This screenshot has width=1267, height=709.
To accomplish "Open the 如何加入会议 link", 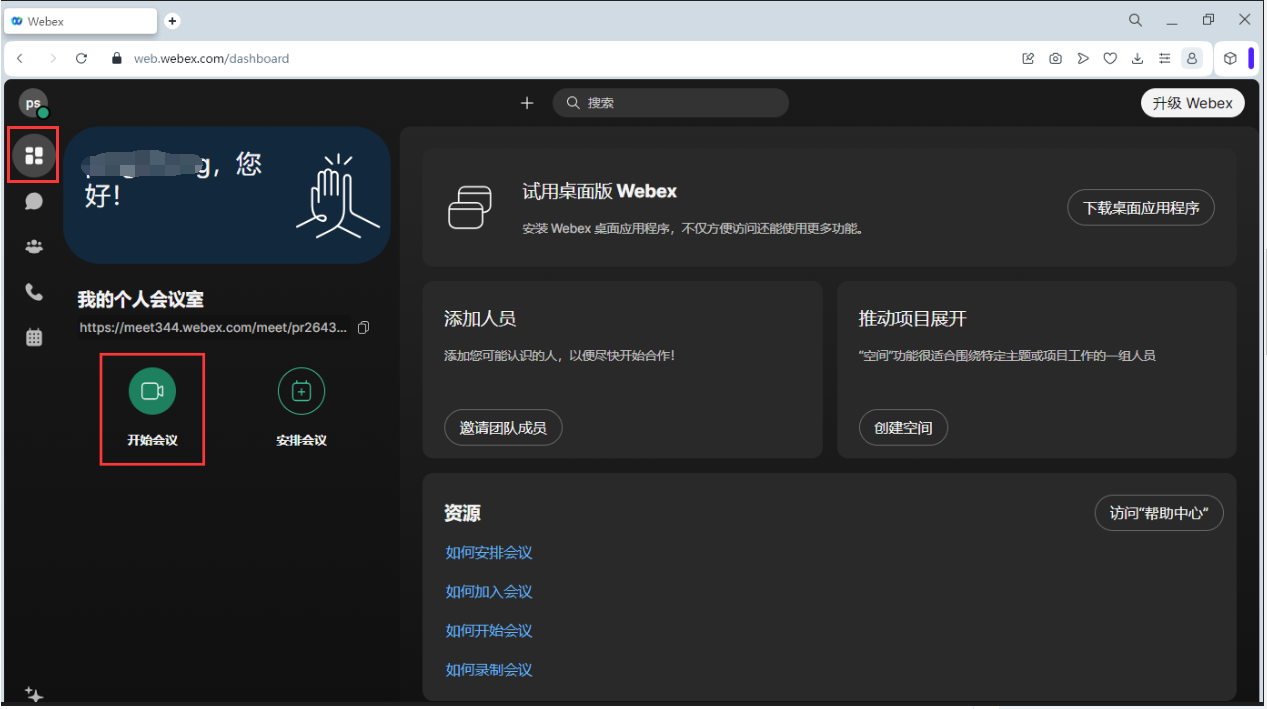I will [489, 592].
